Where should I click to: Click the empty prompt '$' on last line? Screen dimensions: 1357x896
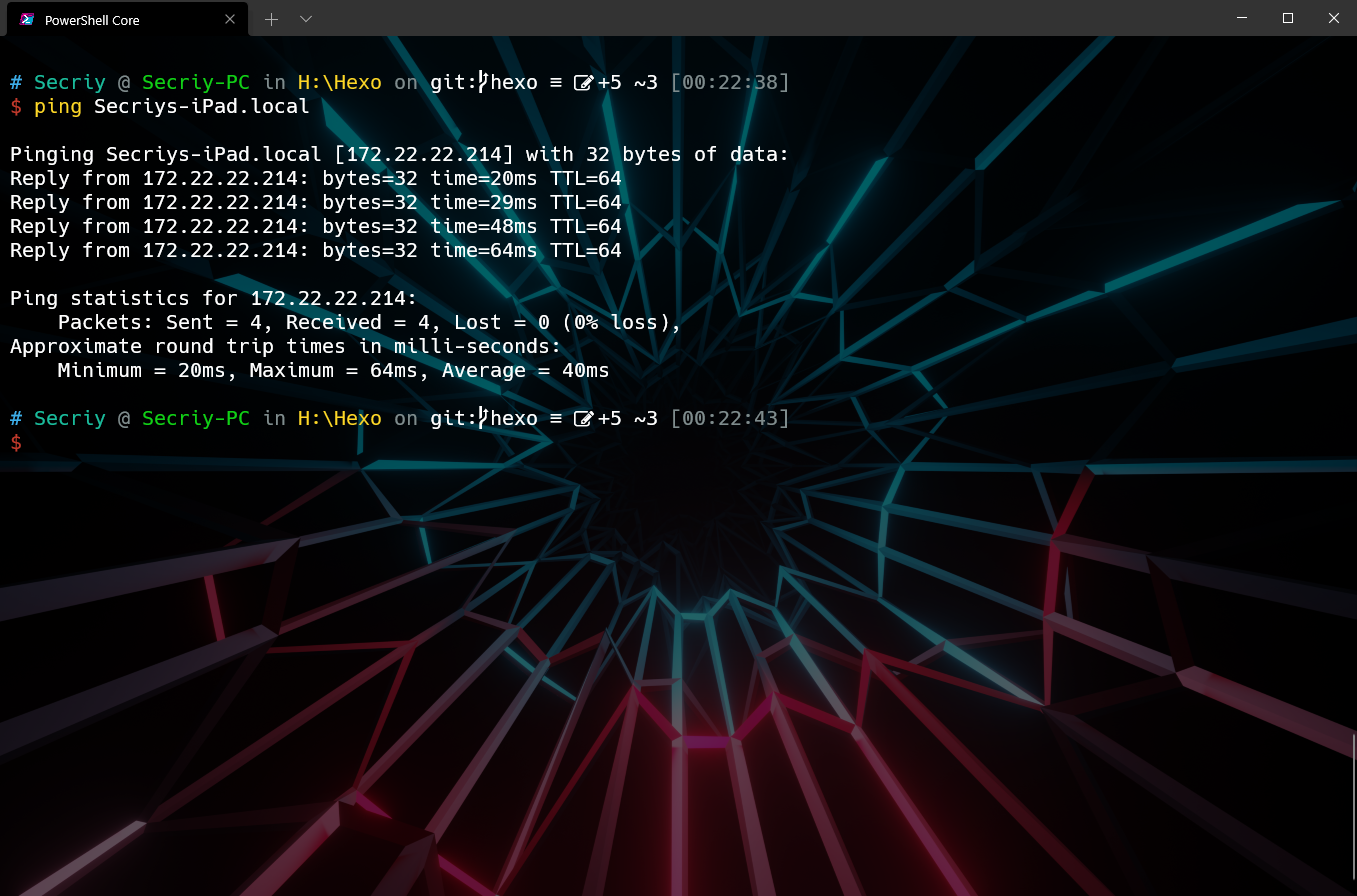pos(16,442)
